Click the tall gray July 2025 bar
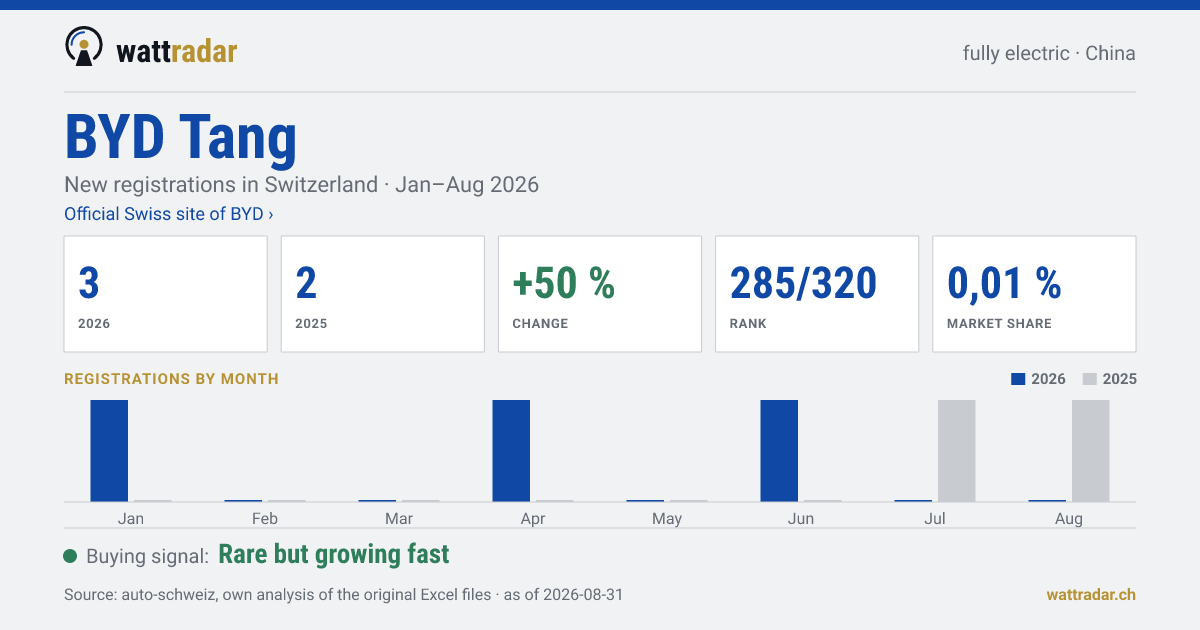Screen dimensions: 1200x630 [x=957, y=451]
